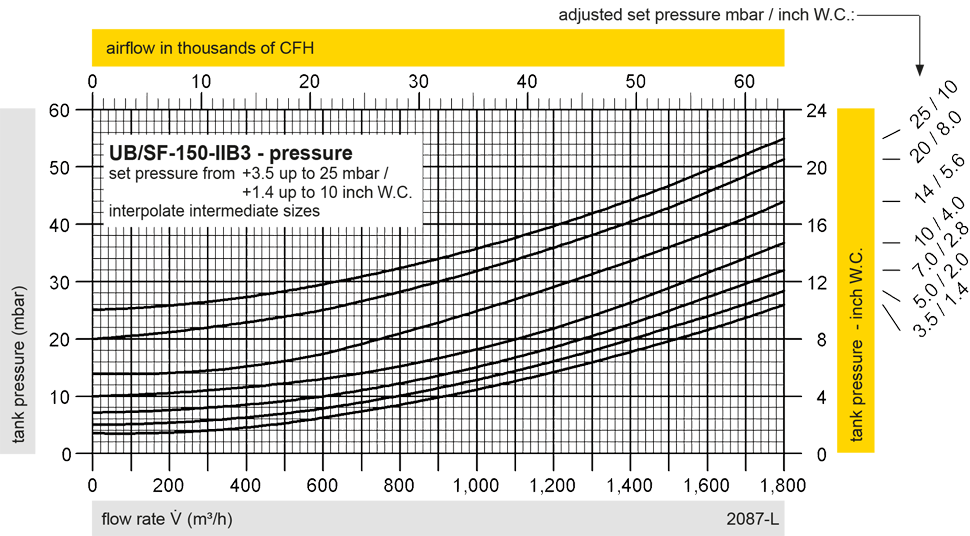This screenshot has width=970, height=536.
Task: Click the '+1.4 up to 10 inch W.C.' text line
Action: coord(327,192)
